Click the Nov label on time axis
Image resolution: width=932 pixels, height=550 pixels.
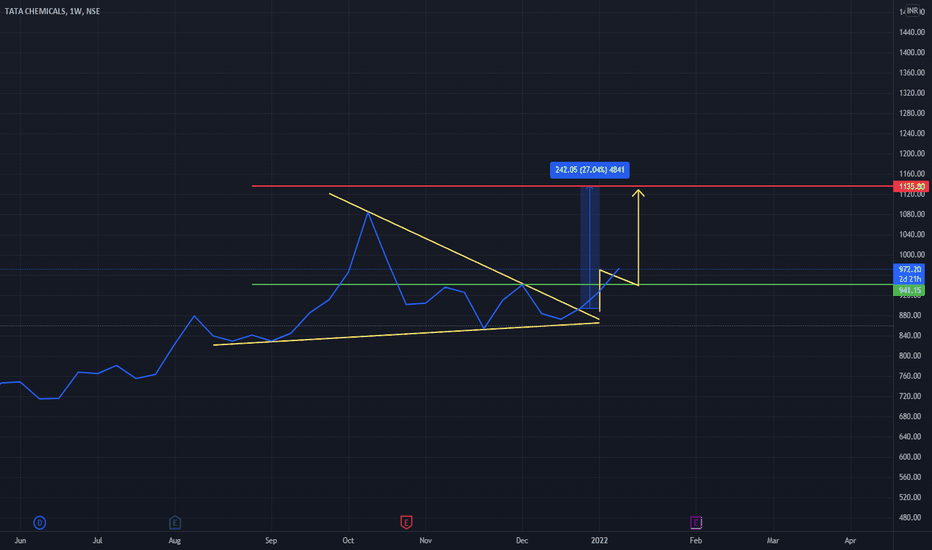pos(426,540)
